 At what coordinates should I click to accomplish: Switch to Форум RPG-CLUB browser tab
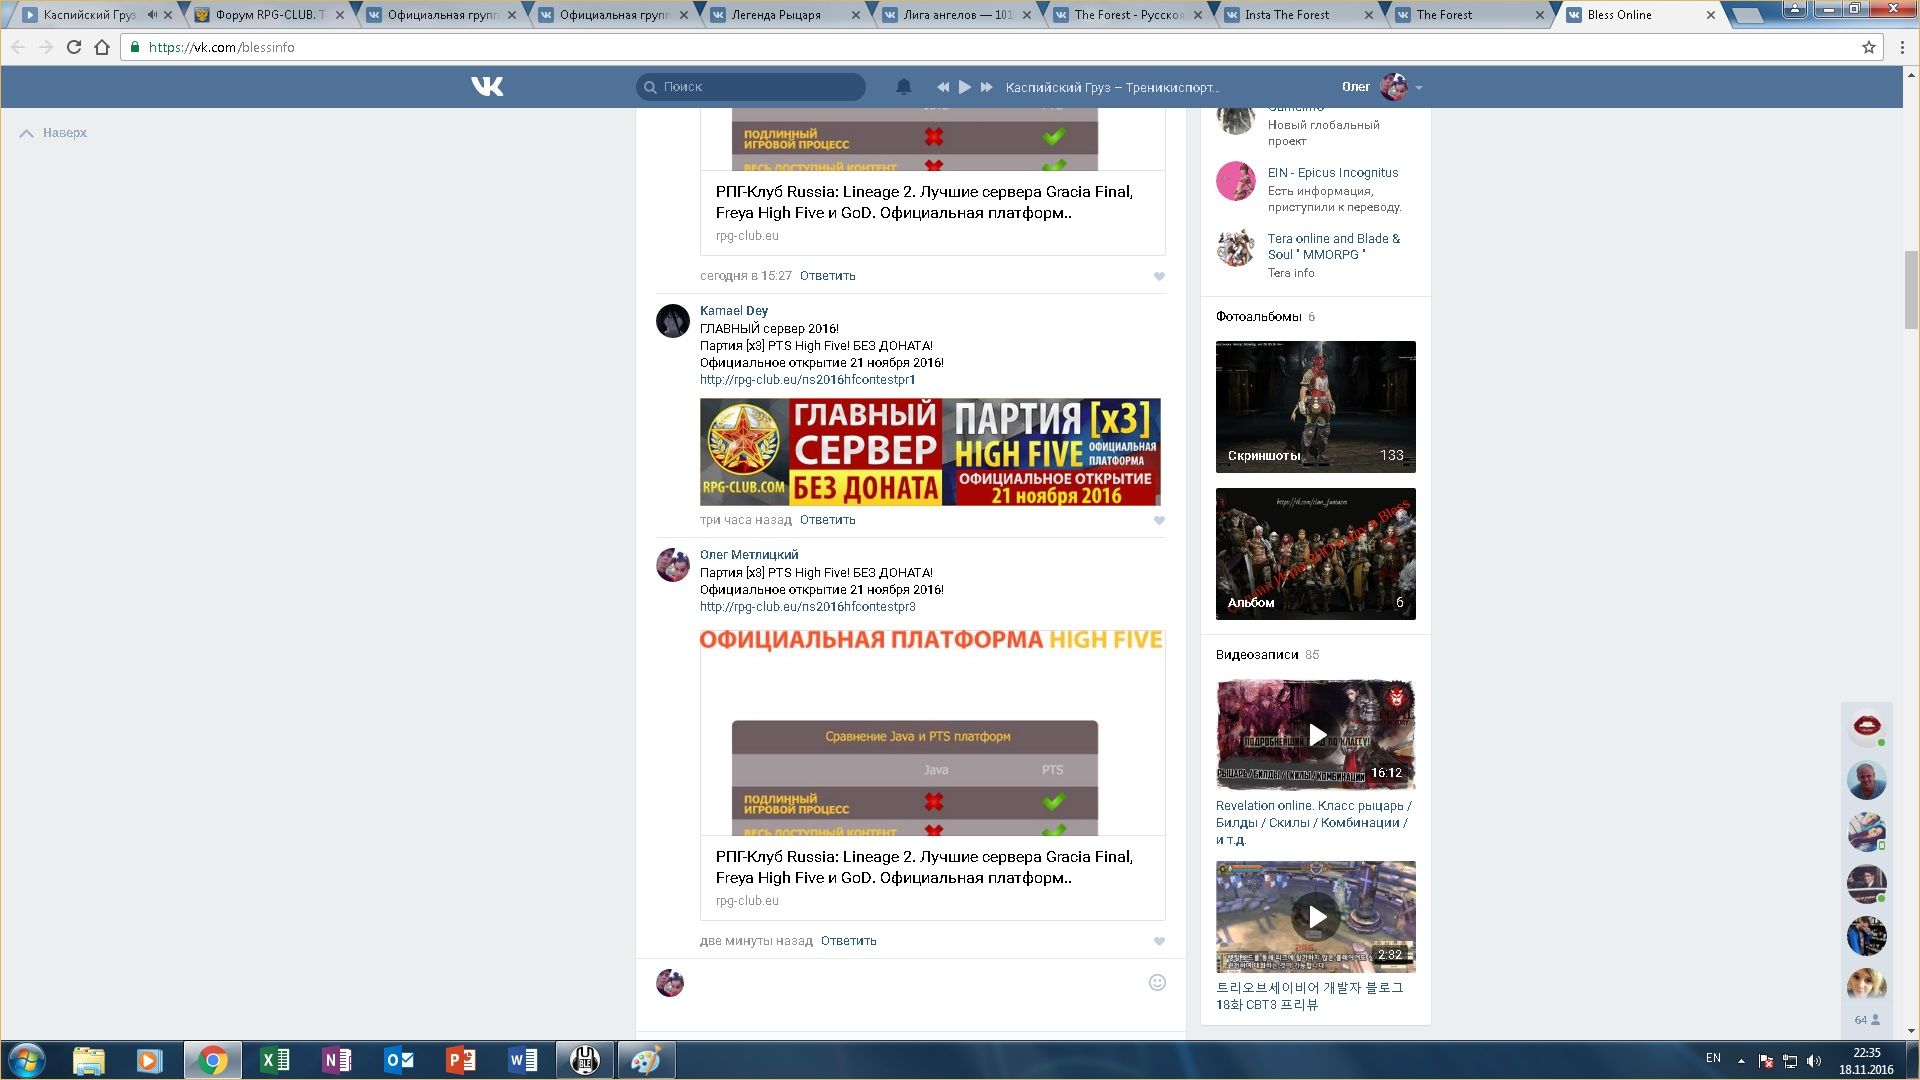(269, 15)
